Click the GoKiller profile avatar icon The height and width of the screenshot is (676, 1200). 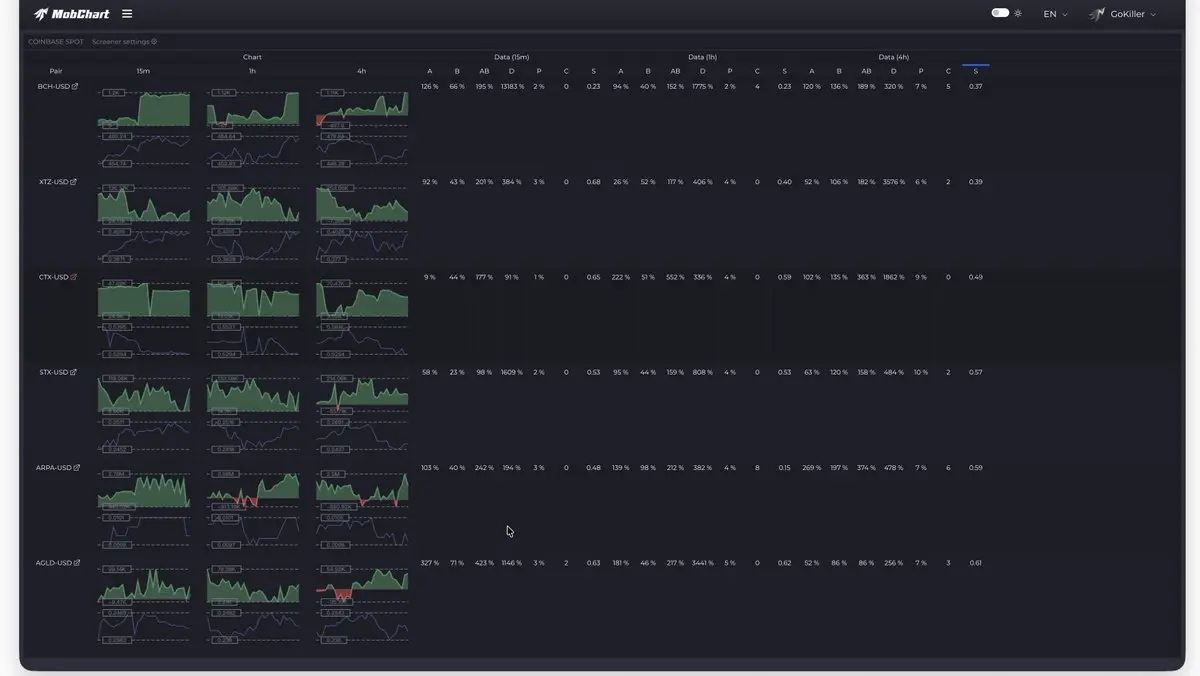coord(1097,14)
